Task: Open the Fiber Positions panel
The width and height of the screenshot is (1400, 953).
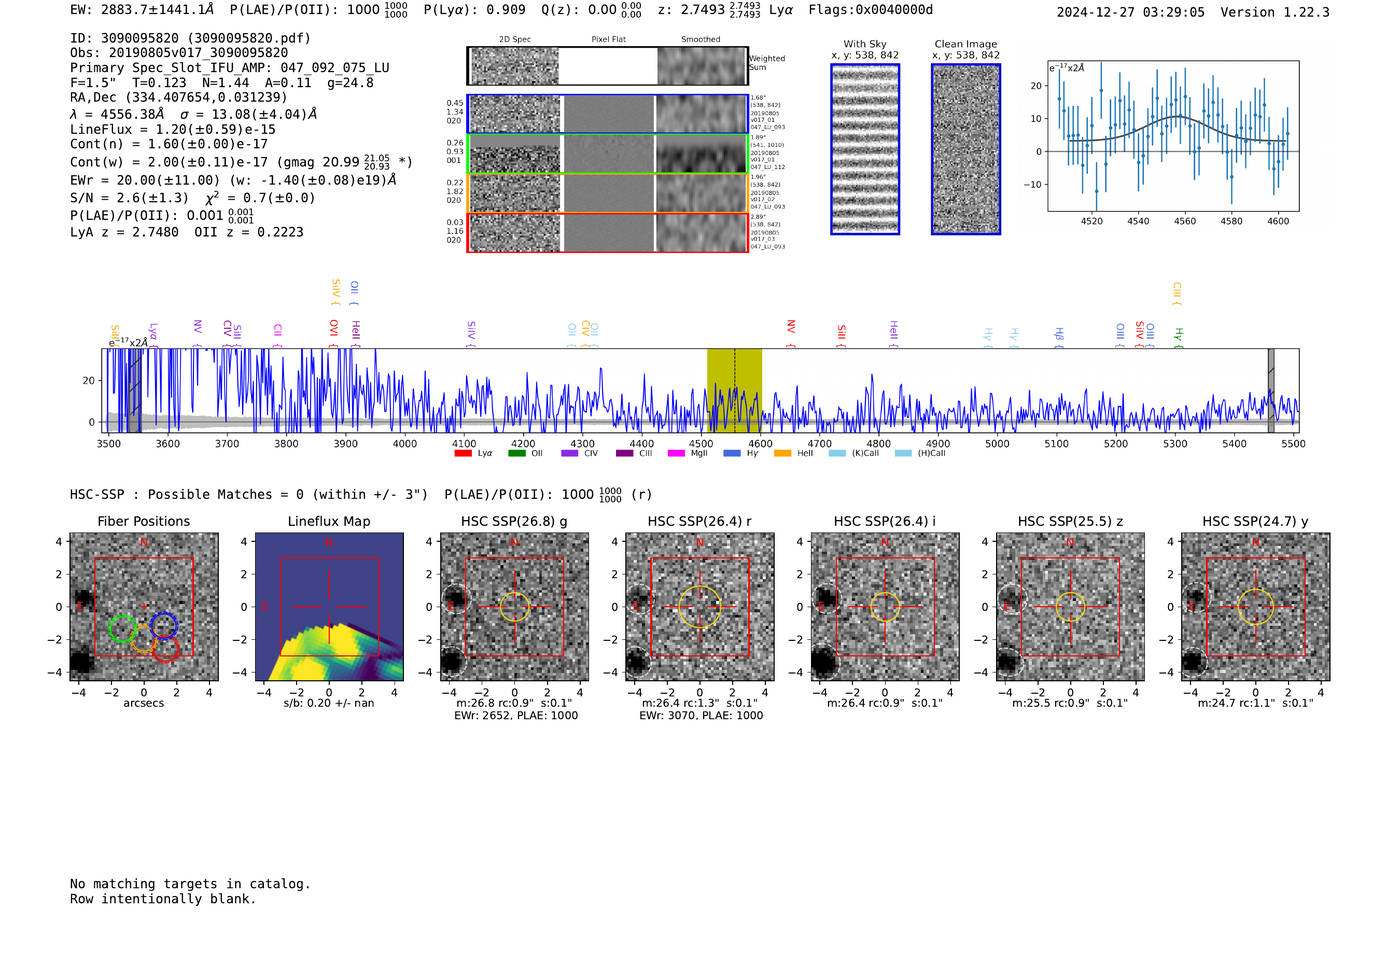Action: (x=144, y=607)
